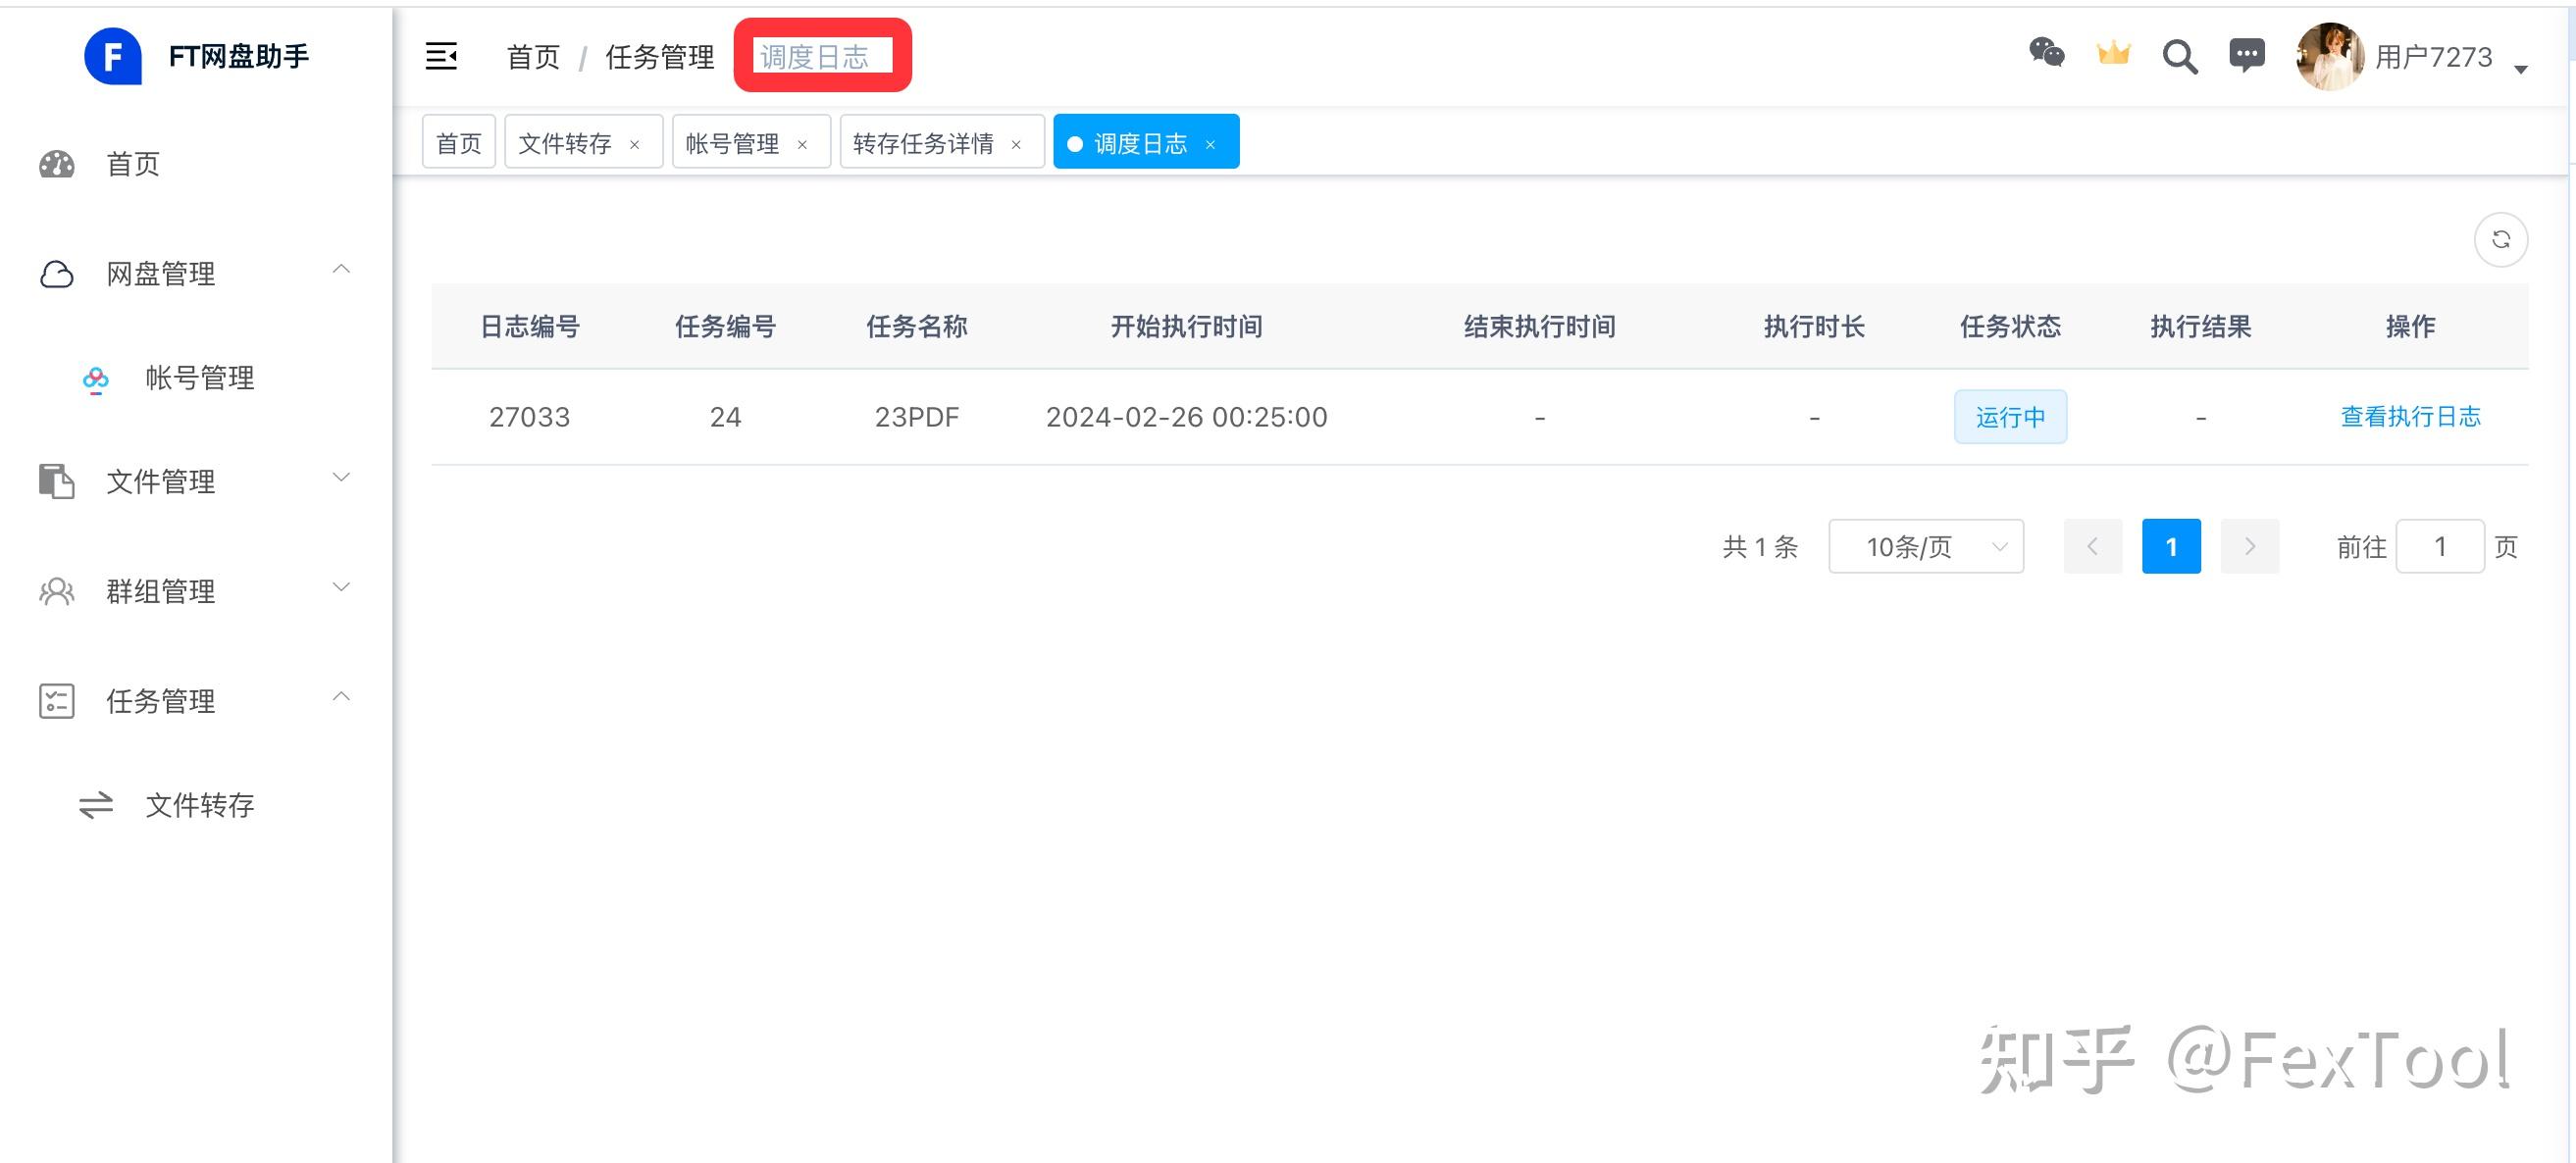The width and height of the screenshot is (2576, 1163).
Task: Click the cloud icon for 网盘管理
Action: click(x=57, y=274)
